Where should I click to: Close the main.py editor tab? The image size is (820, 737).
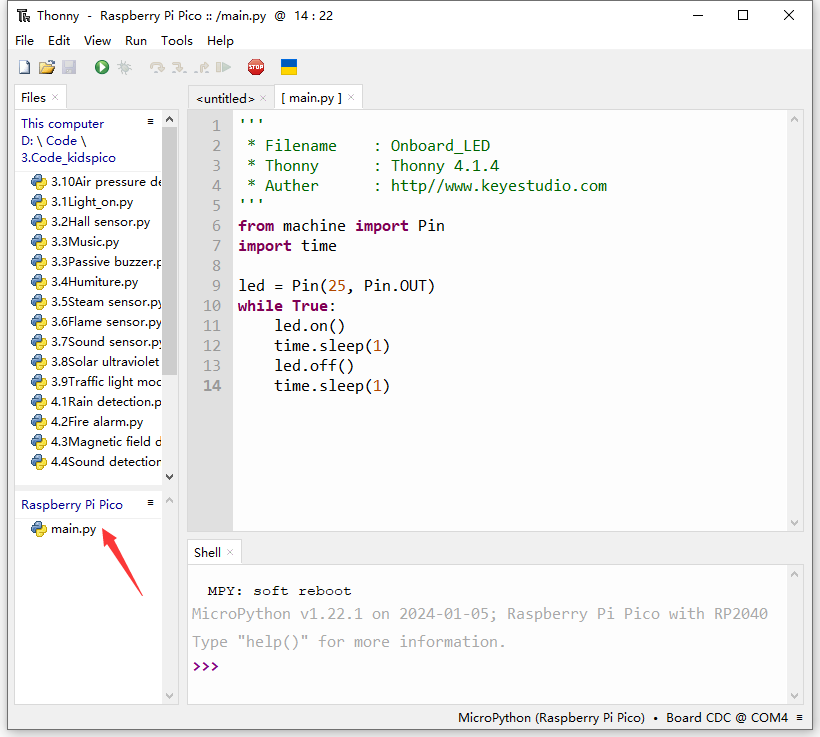point(351,97)
